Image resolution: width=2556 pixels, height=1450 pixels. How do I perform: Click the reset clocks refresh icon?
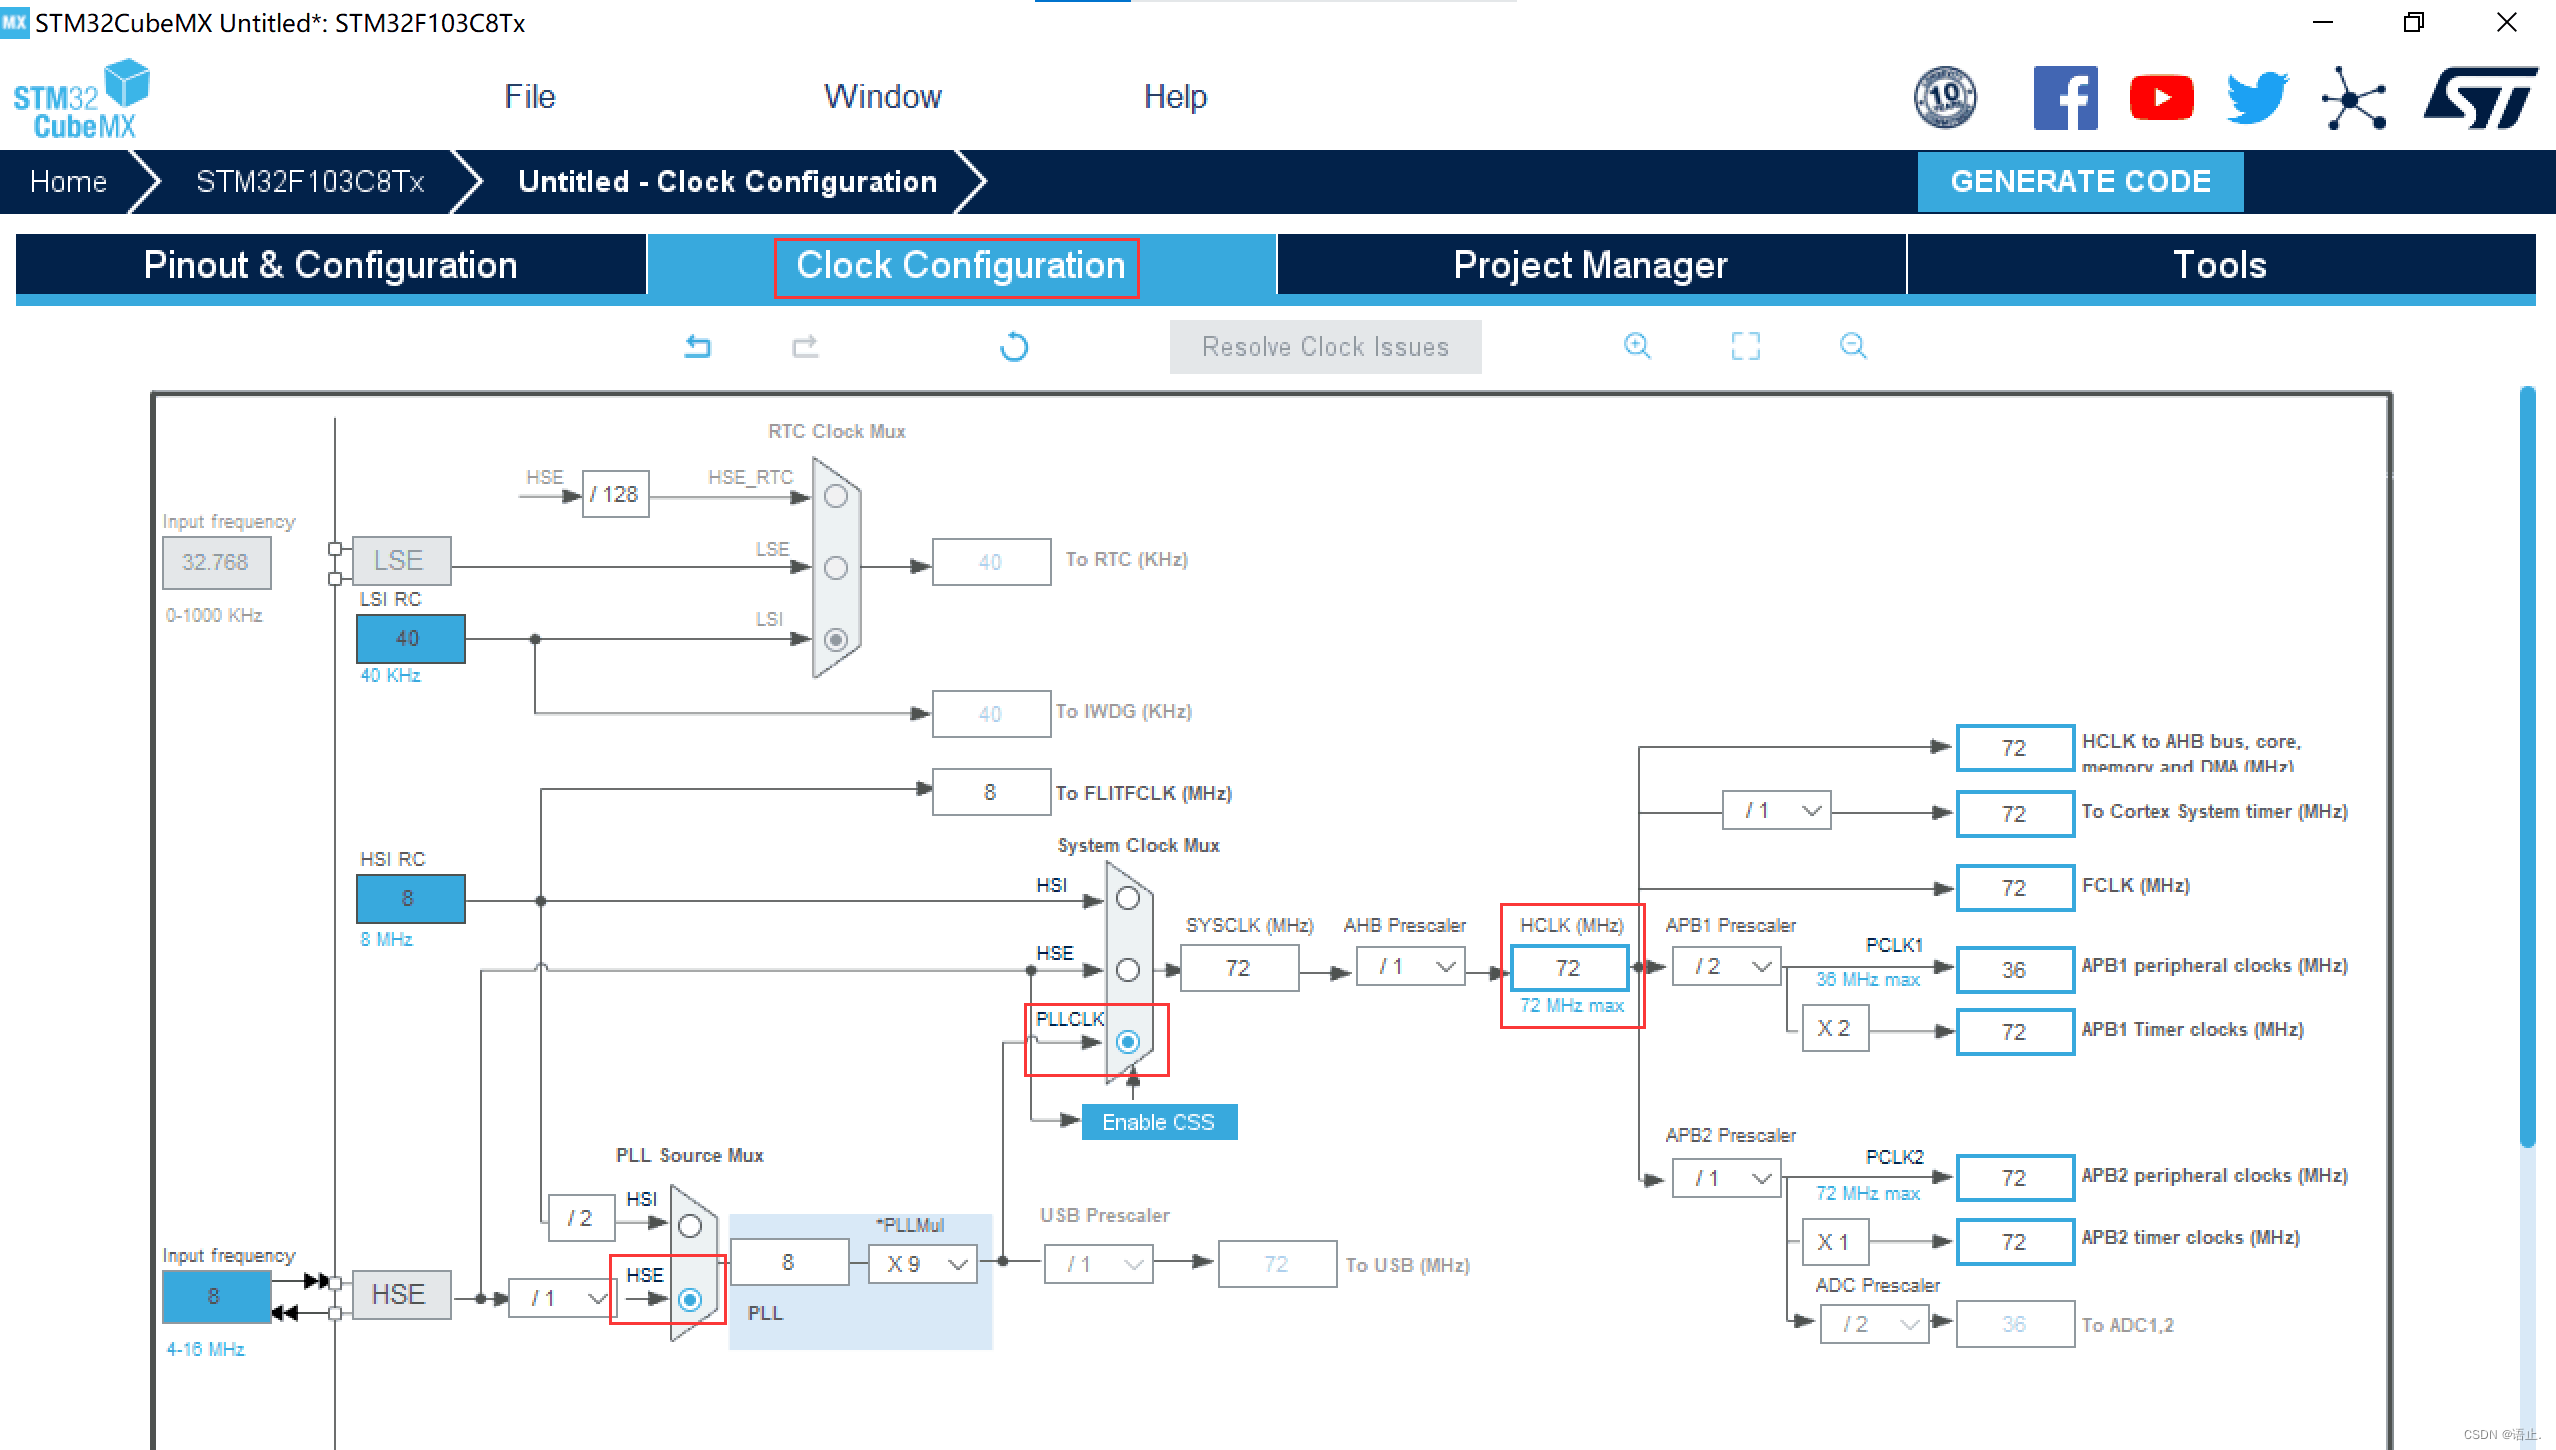click(1013, 346)
